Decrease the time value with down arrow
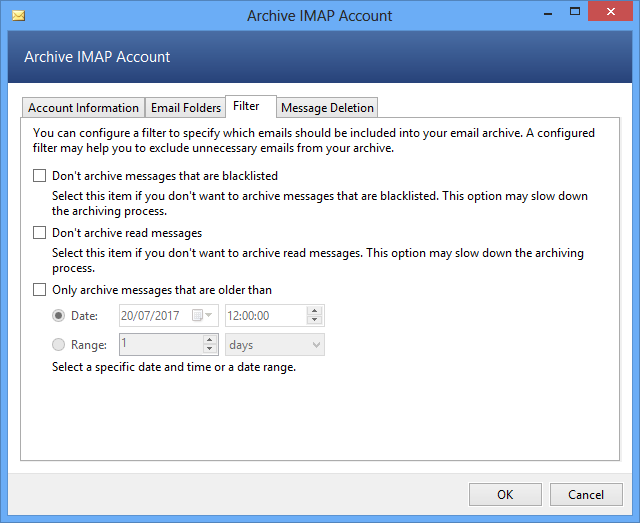This screenshot has height=523, width=640. point(315,321)
